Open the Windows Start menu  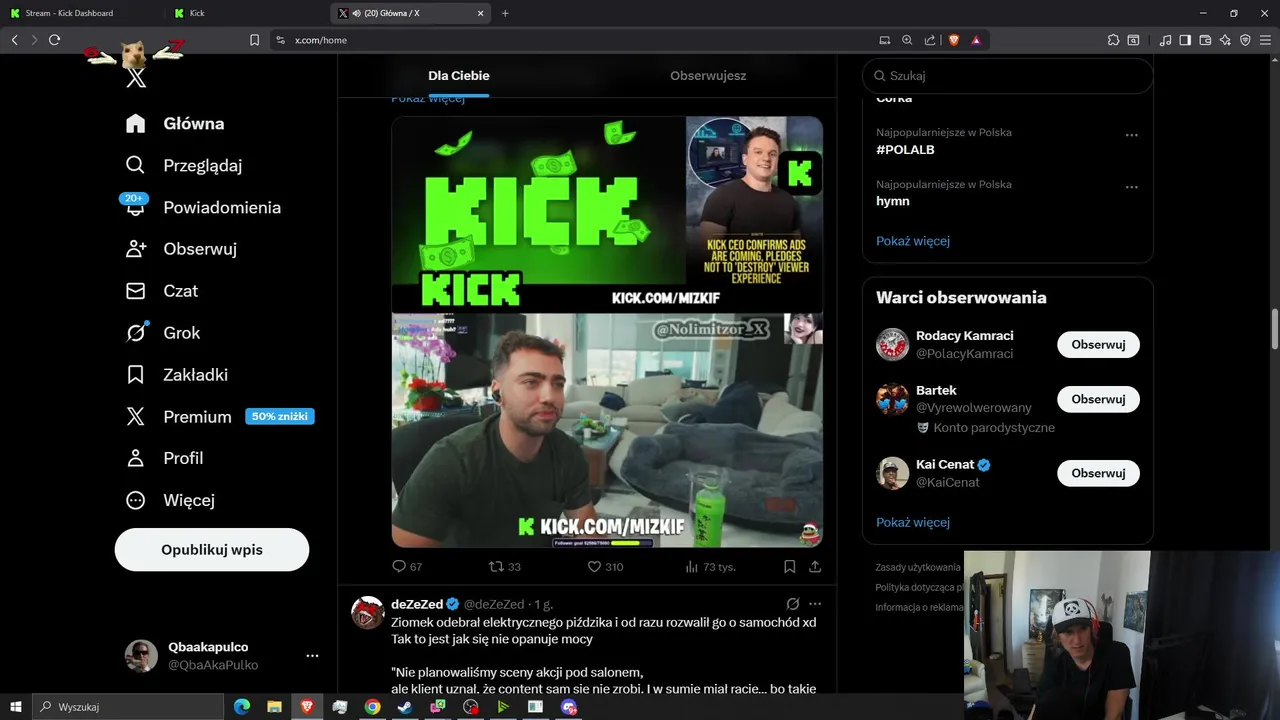coord(16,707)
